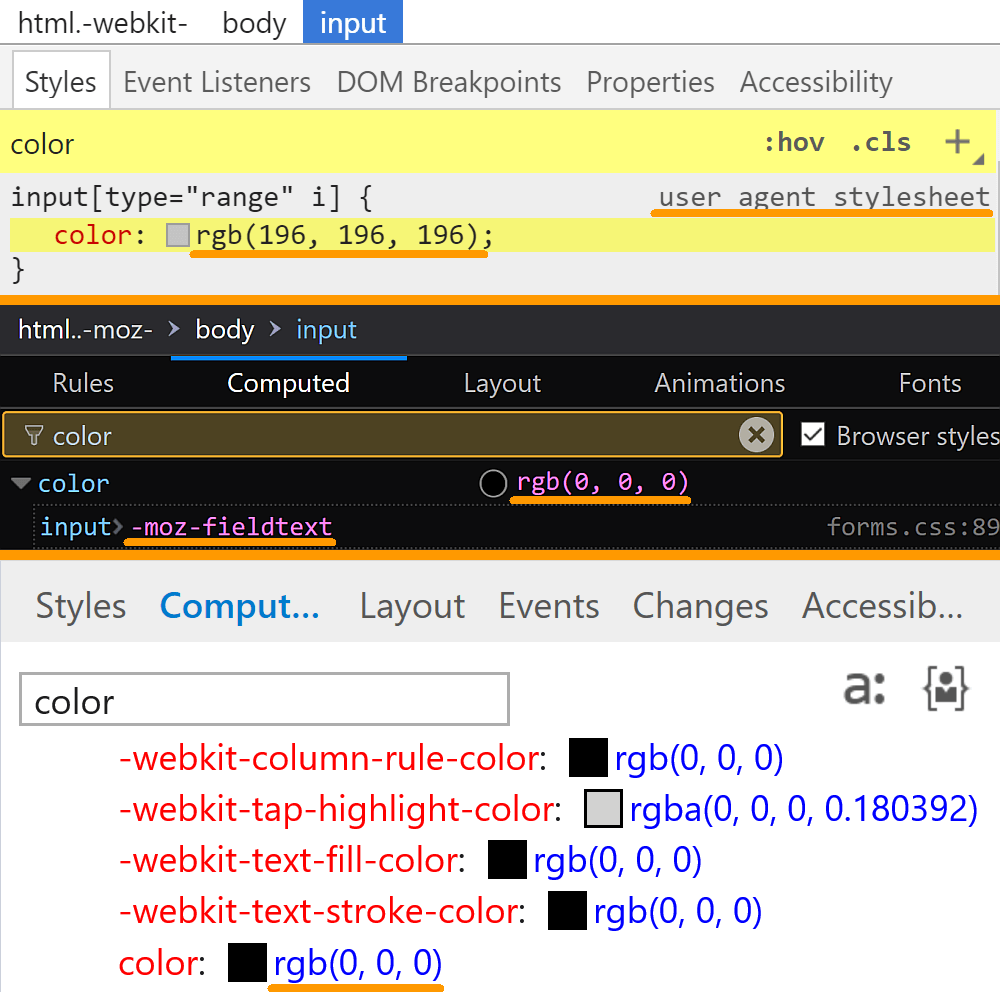Click the black swatch next to -webkit-text-fill-color
Image resolution: width=1000 pixels, height=992 pixels.
507,860
